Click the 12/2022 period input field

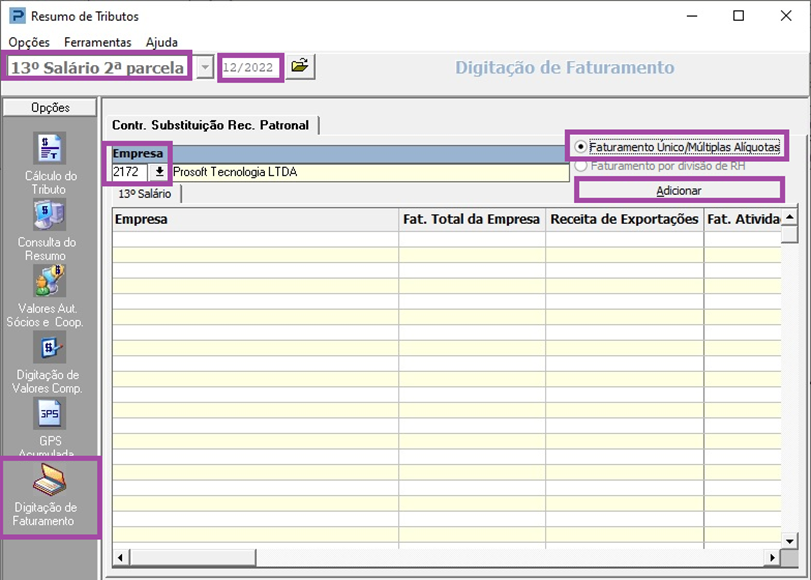coord(250,68)
